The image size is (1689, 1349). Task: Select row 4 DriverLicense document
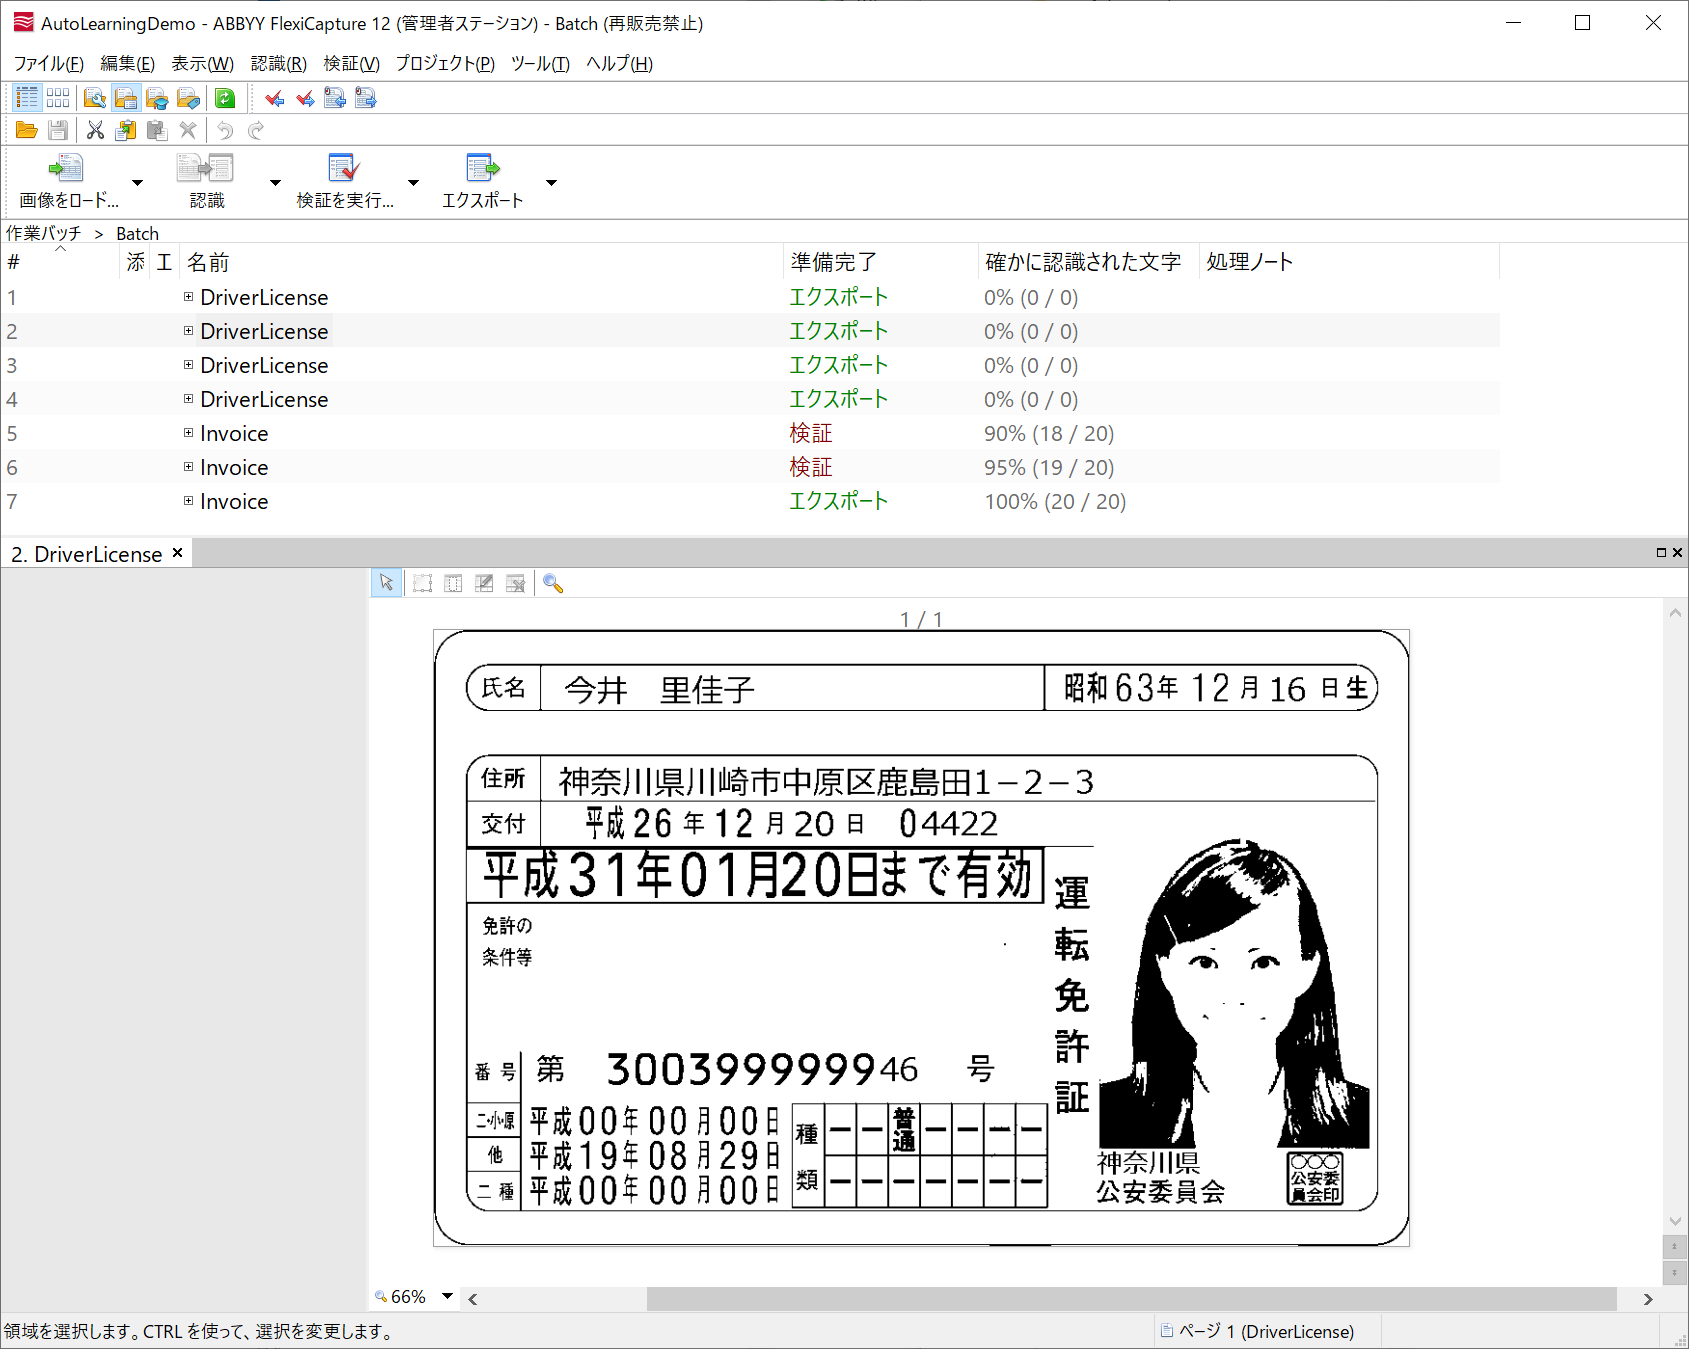(x=750, y=399)
